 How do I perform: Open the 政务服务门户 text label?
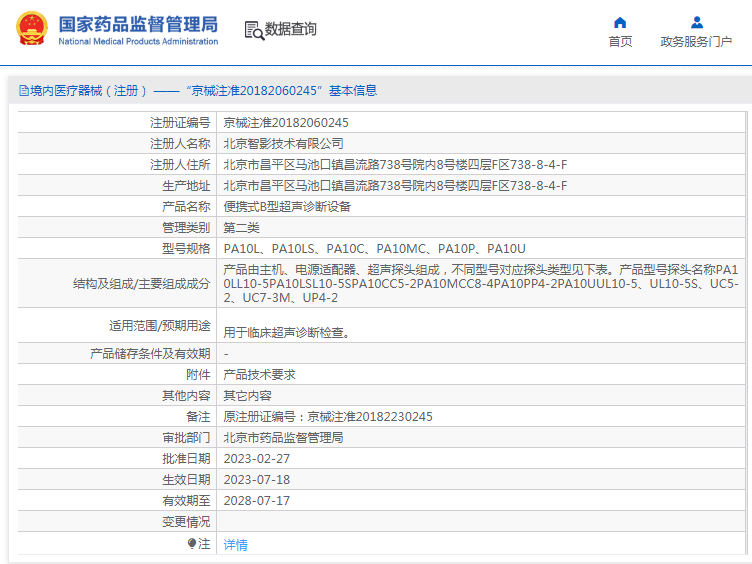tap(696, 42)
